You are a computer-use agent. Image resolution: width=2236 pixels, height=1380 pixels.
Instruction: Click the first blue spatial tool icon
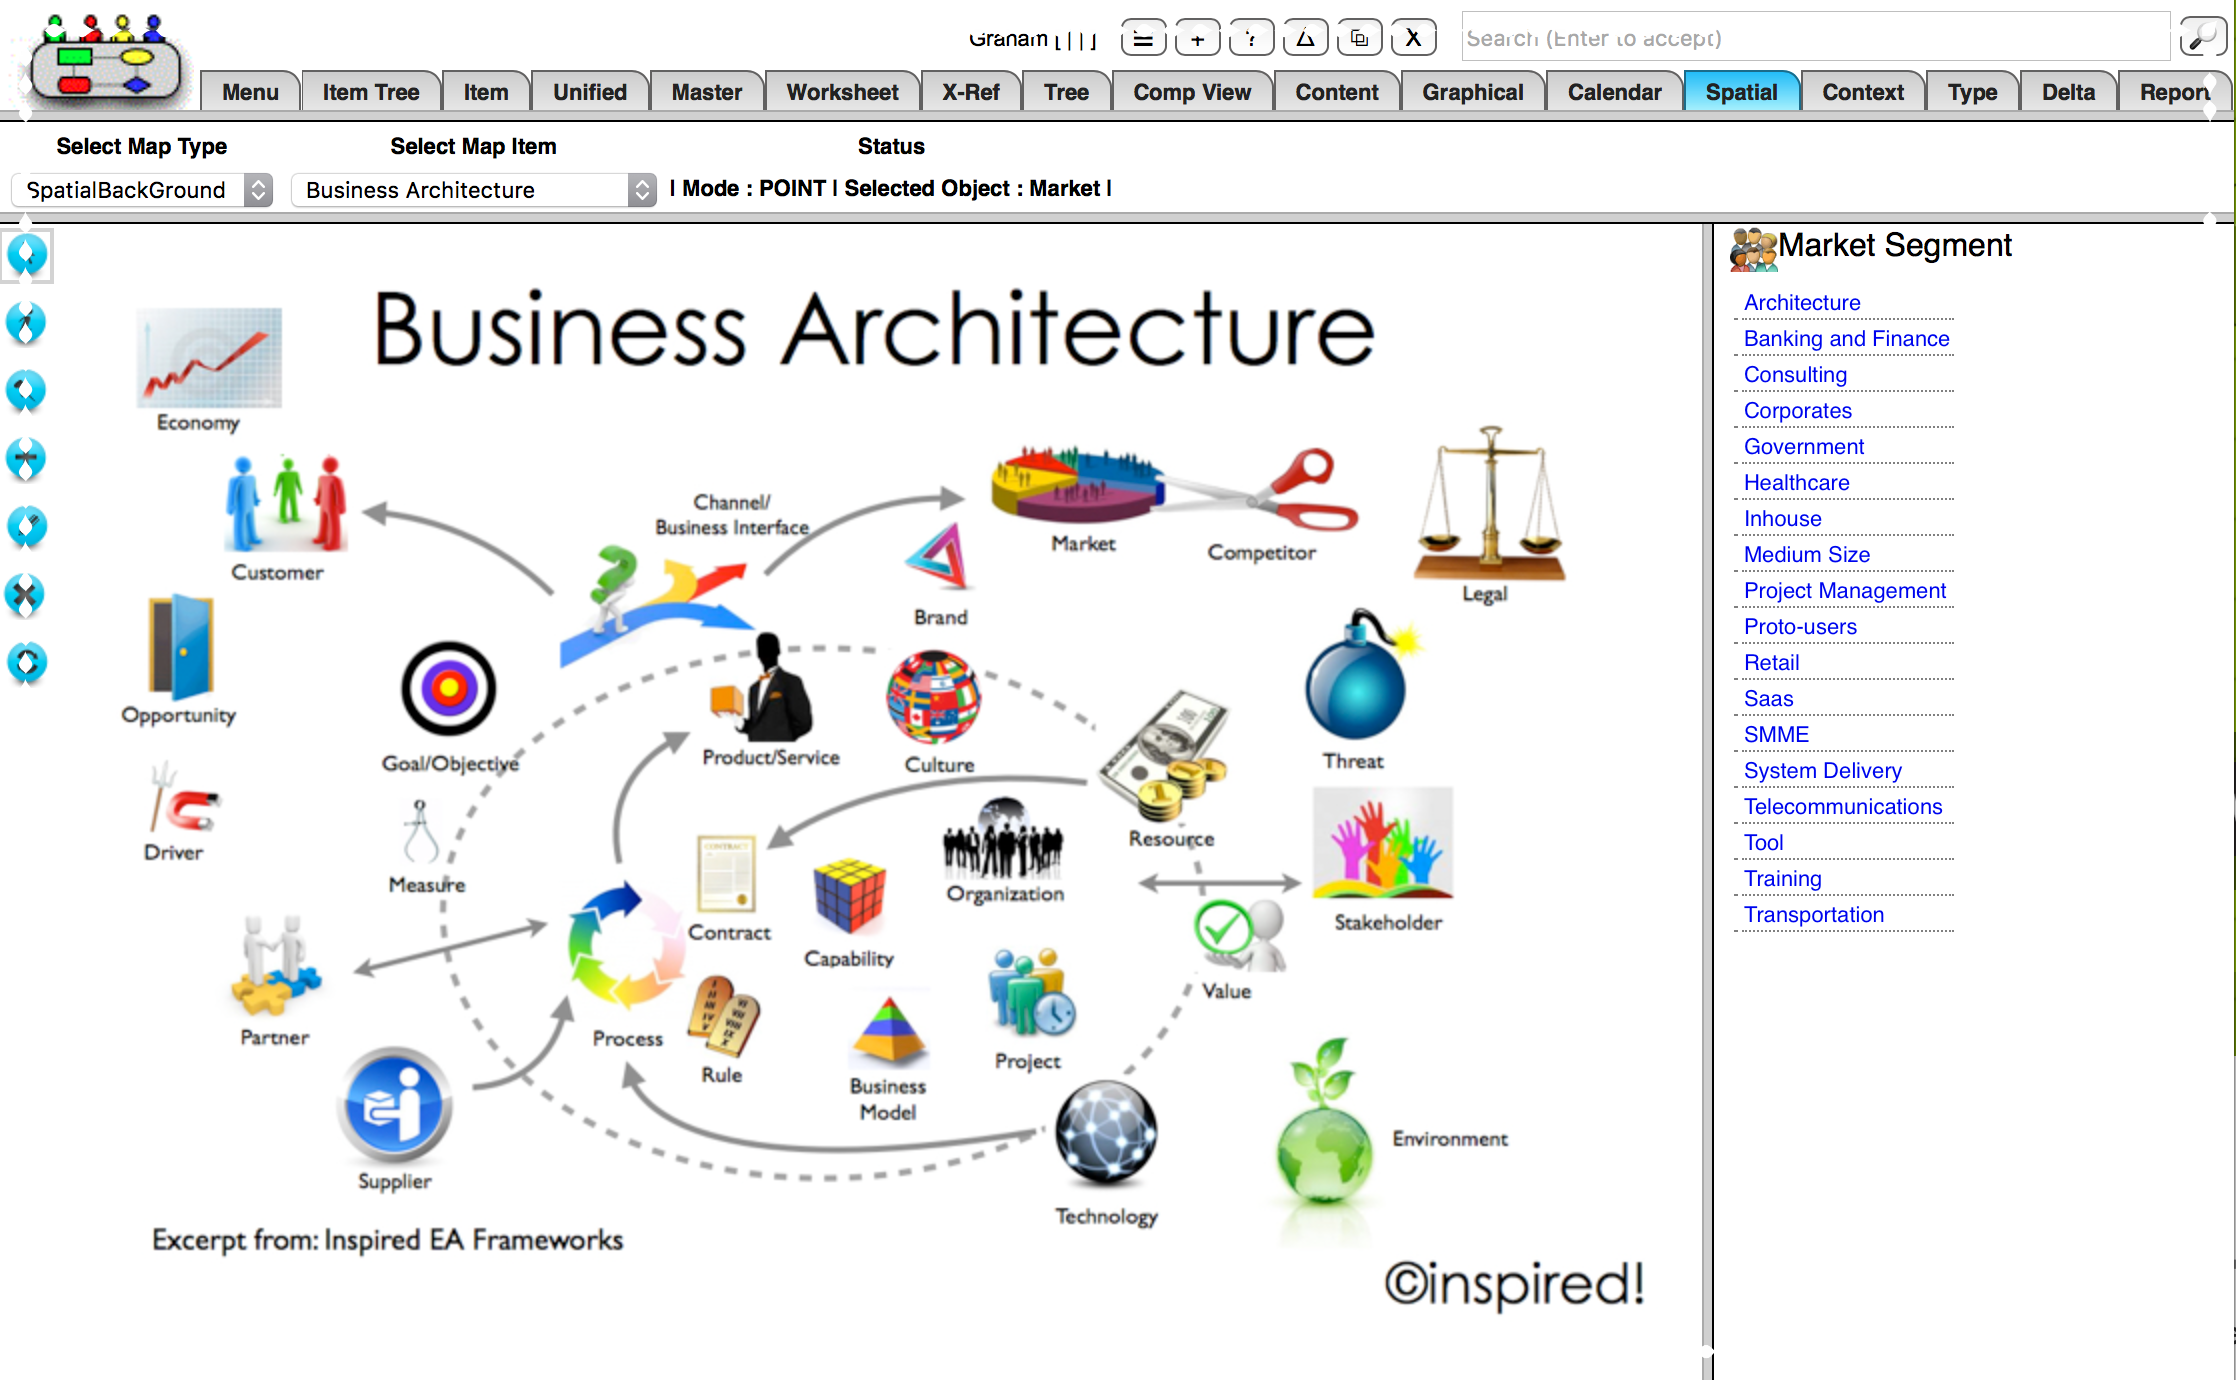point(27,256)
